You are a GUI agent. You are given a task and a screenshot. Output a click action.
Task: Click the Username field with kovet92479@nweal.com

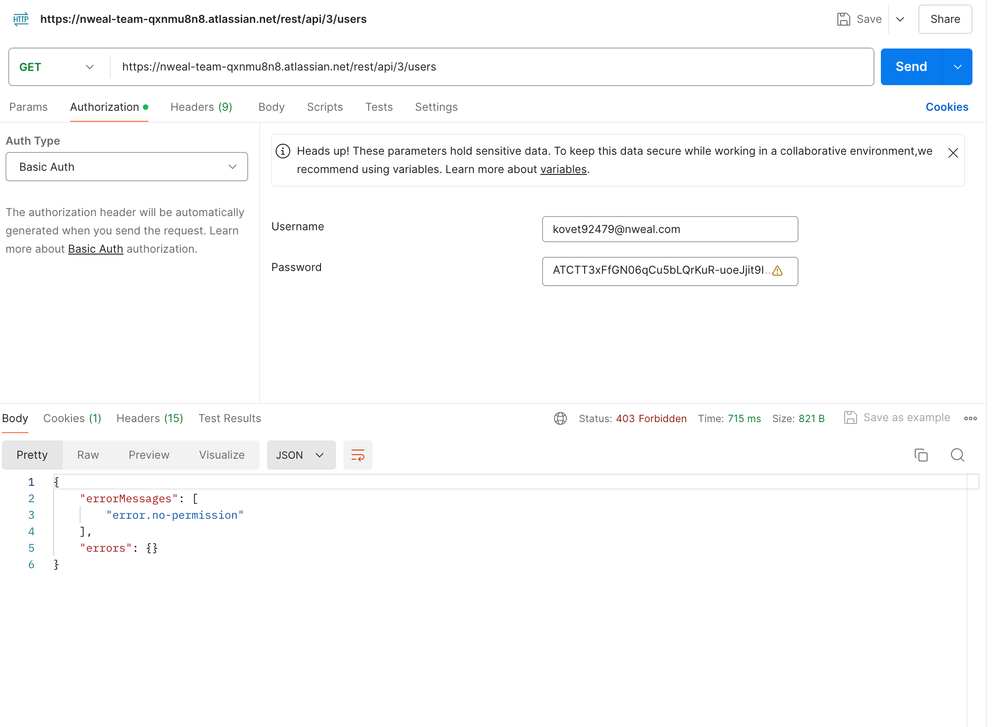(670, 229)
